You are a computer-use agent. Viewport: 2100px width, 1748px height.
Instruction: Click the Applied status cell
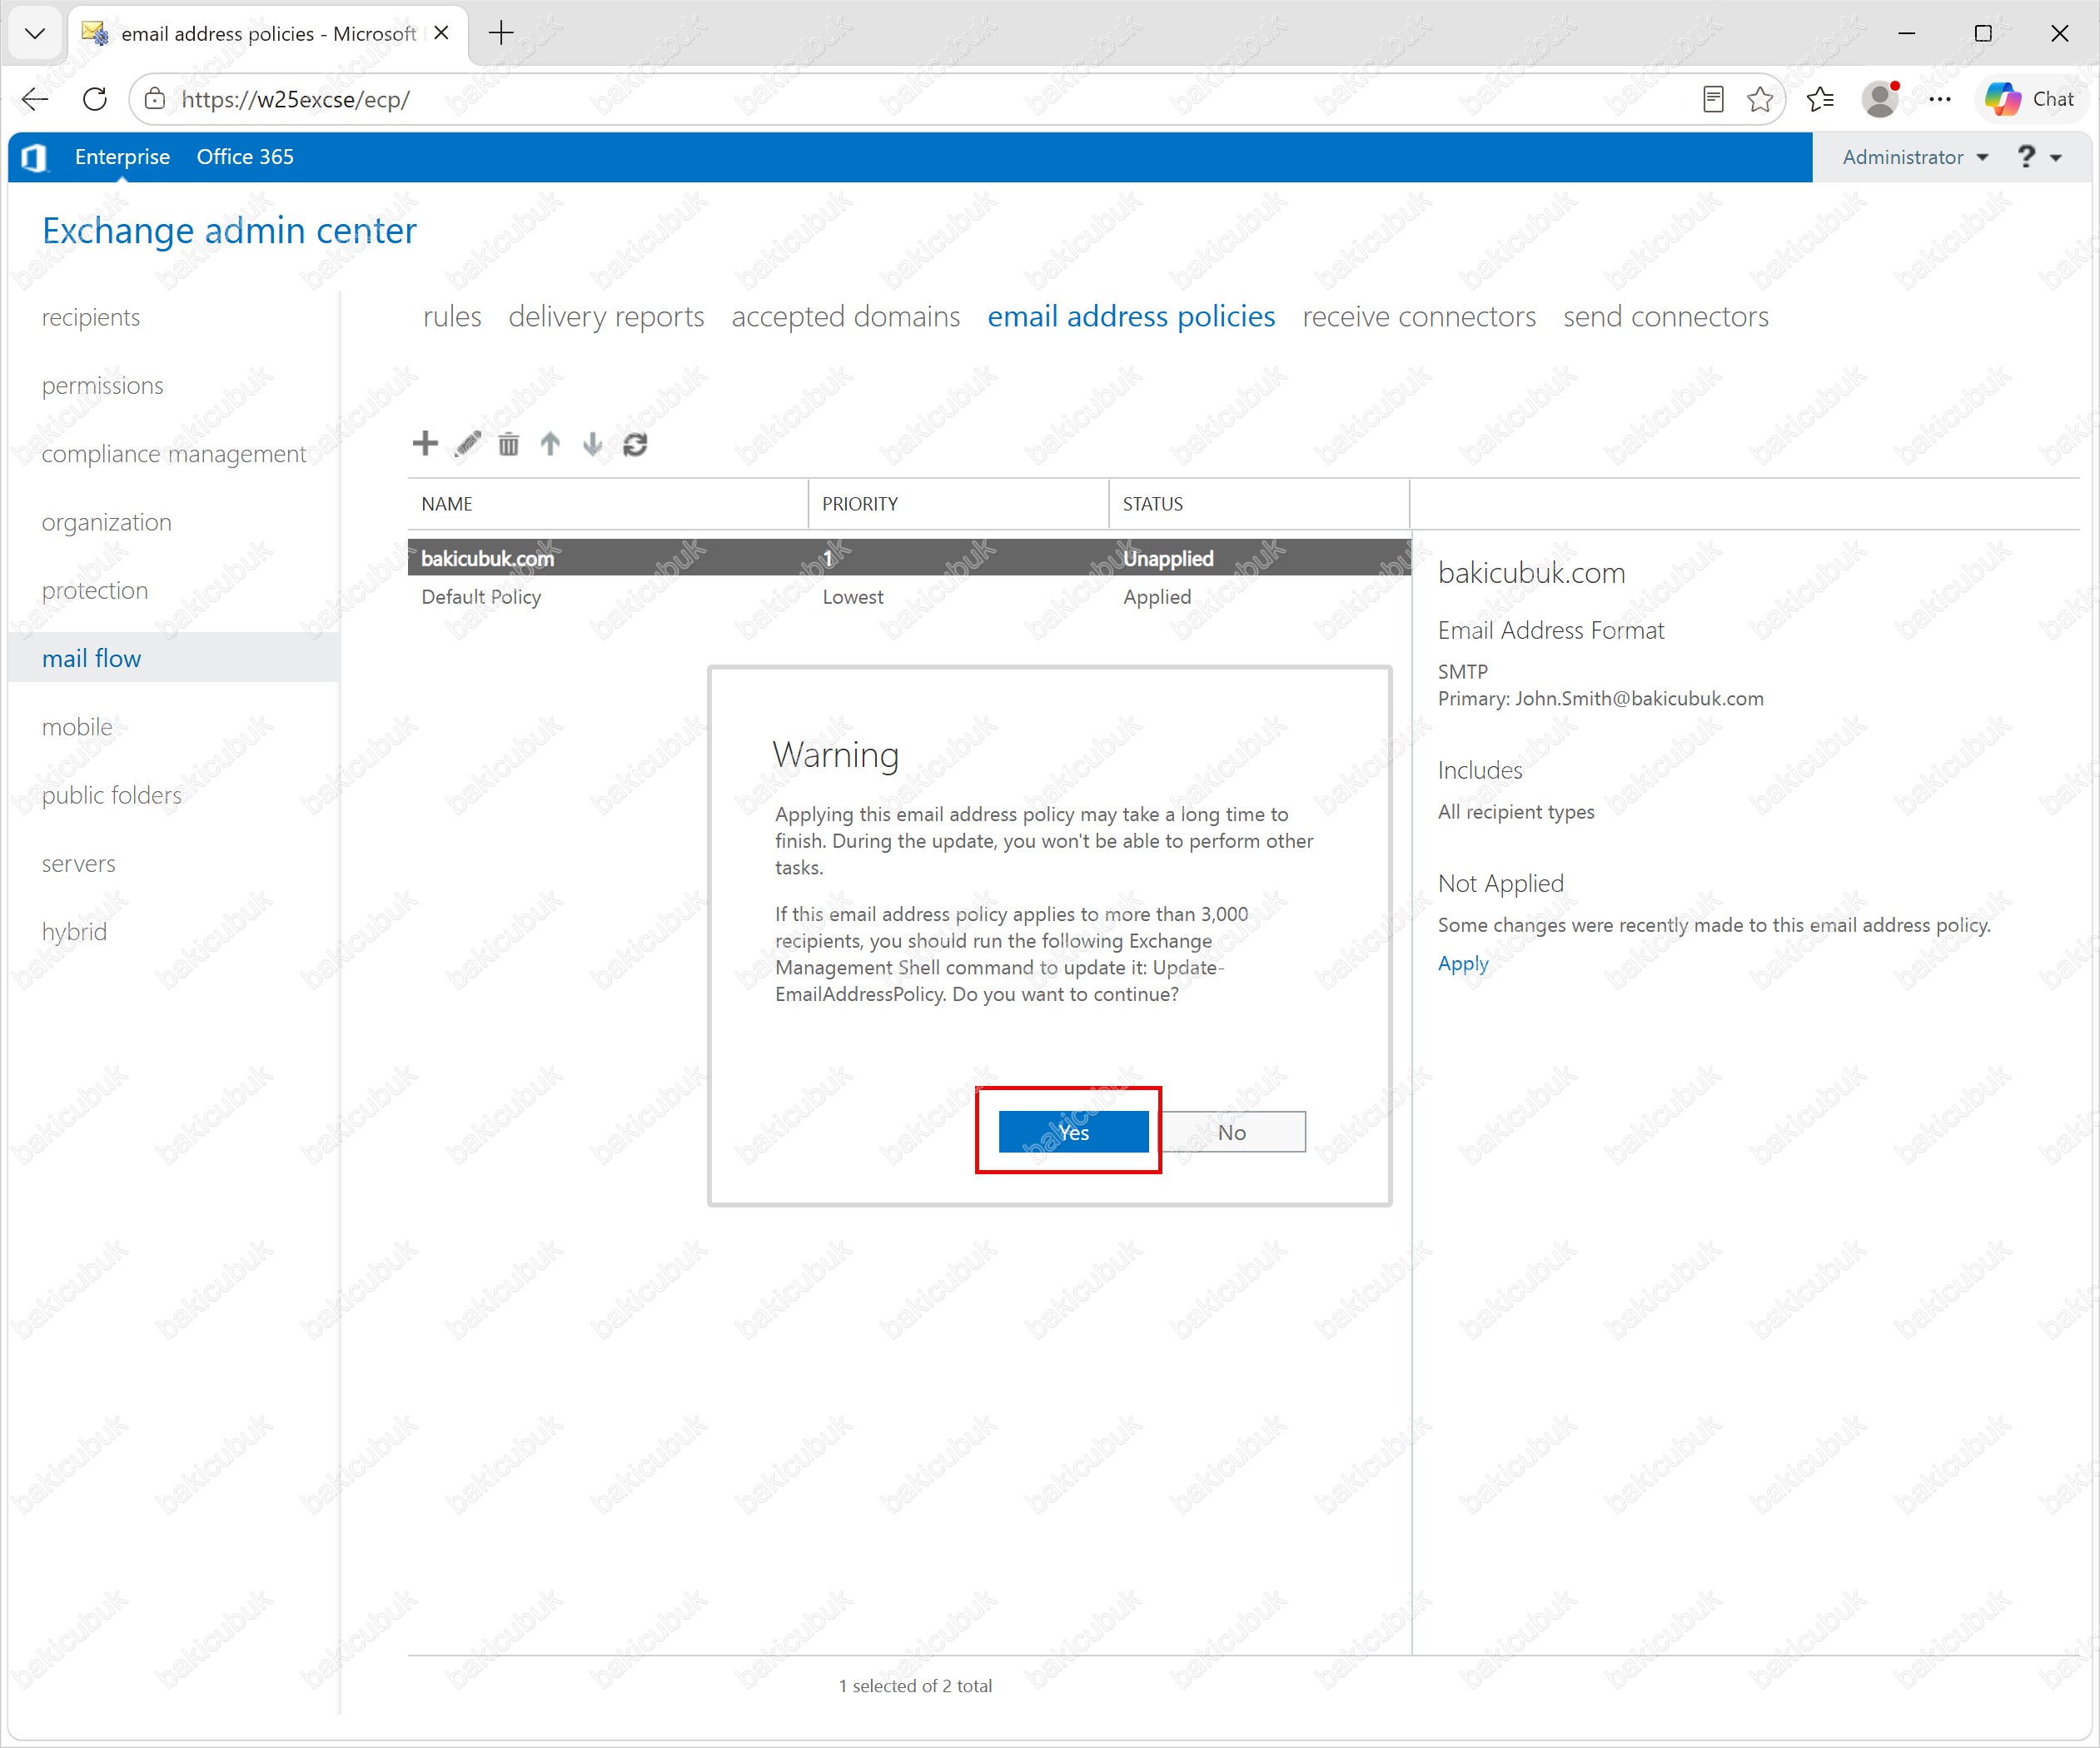[x=1157, y=597]
